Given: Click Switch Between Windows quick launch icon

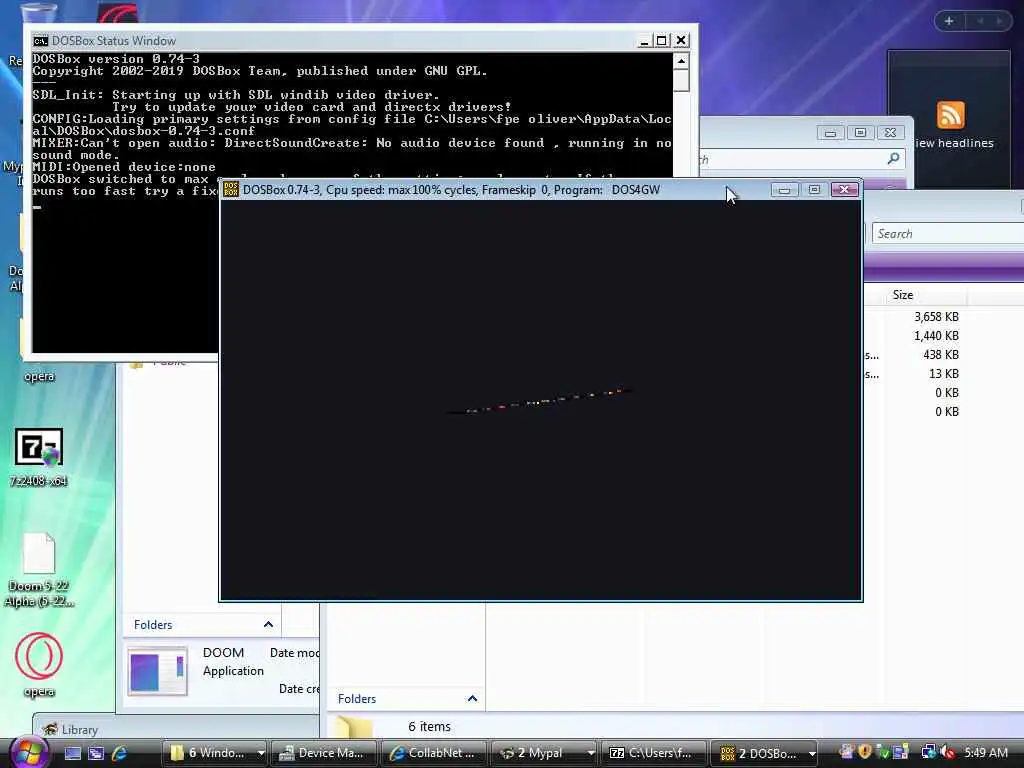Looking at the screenshot, I should tap(96, 753).
